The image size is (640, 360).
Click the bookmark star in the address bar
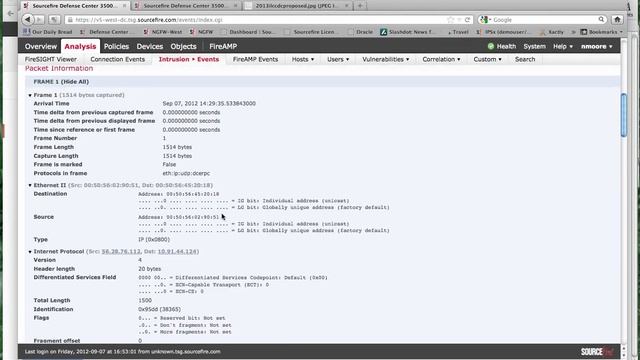click(x=451, y=20)
